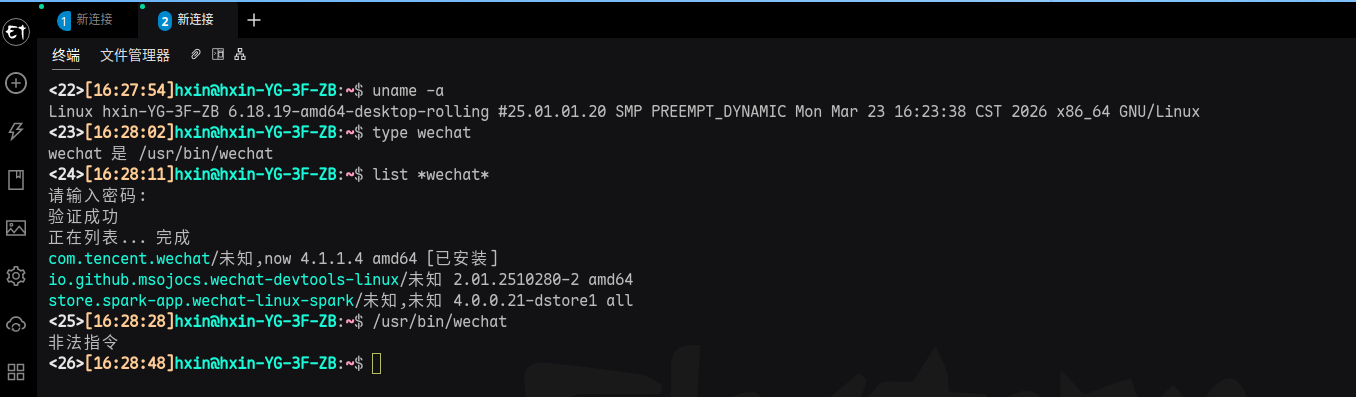Viewport: 1356px width, 397px height.
Task: Click the add connection plus sidebar icon
Action: [x=16, y=83]
